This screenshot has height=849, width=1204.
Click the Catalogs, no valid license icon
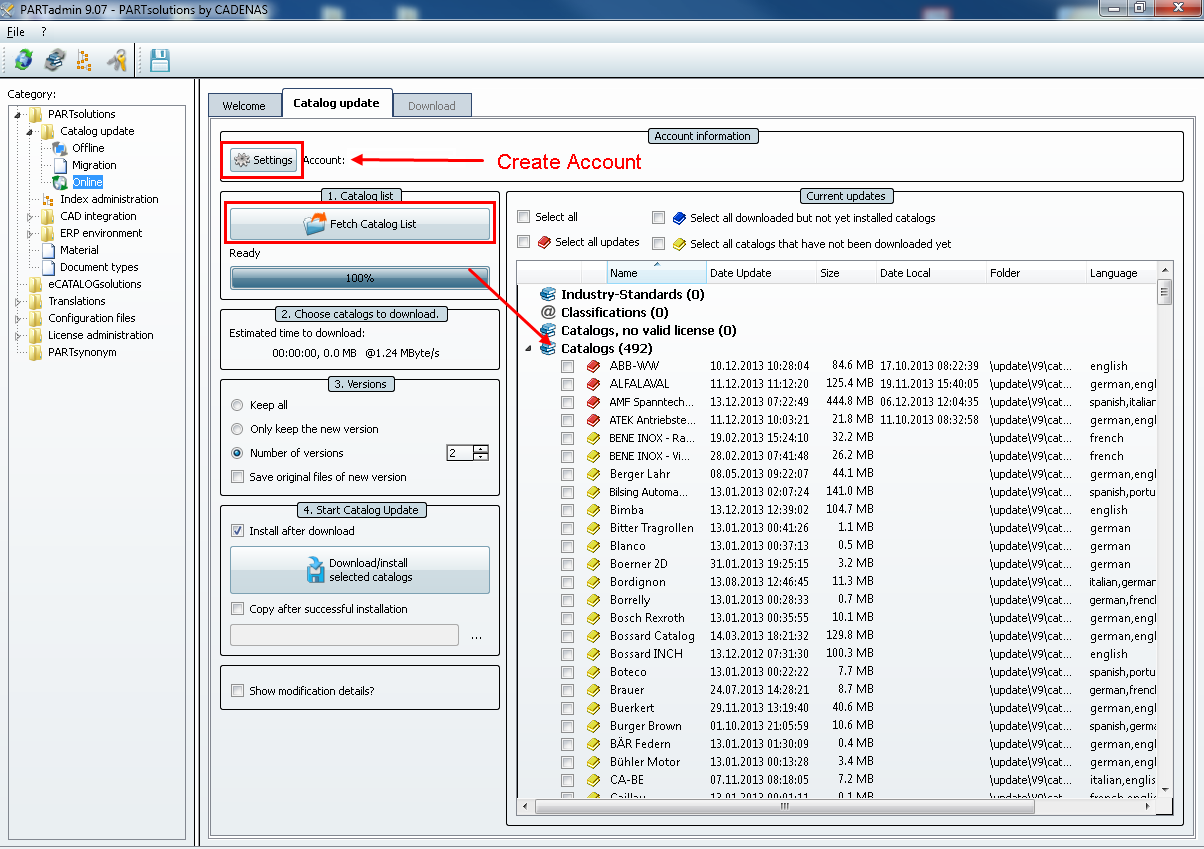(x=547, y=330)
